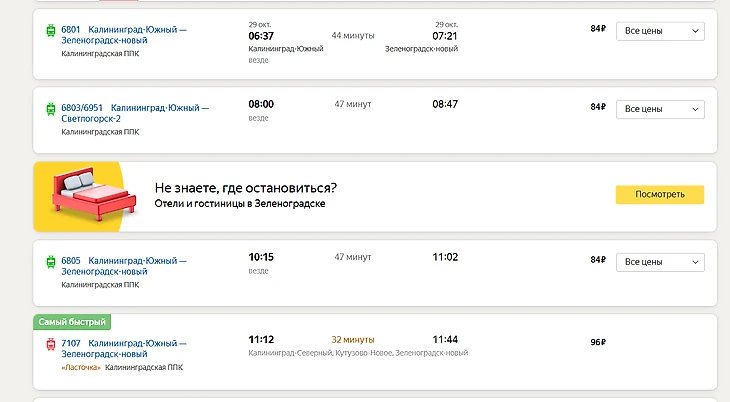
Task: Click the red Lastochka train icon for 7107
Action: (51, 345)
